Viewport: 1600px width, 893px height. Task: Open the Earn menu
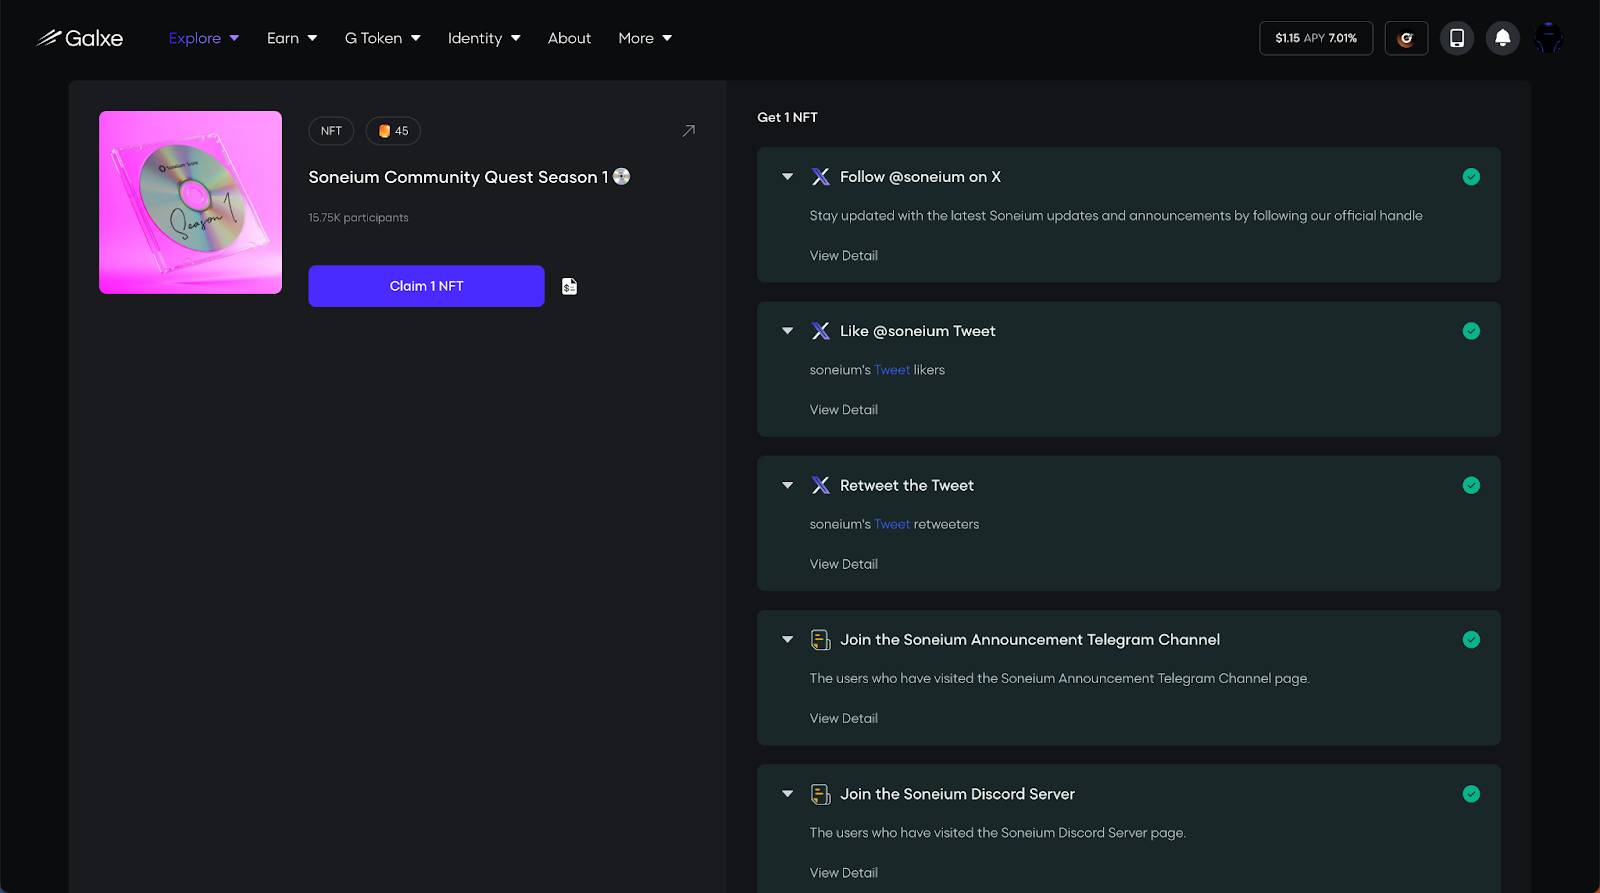292,38
